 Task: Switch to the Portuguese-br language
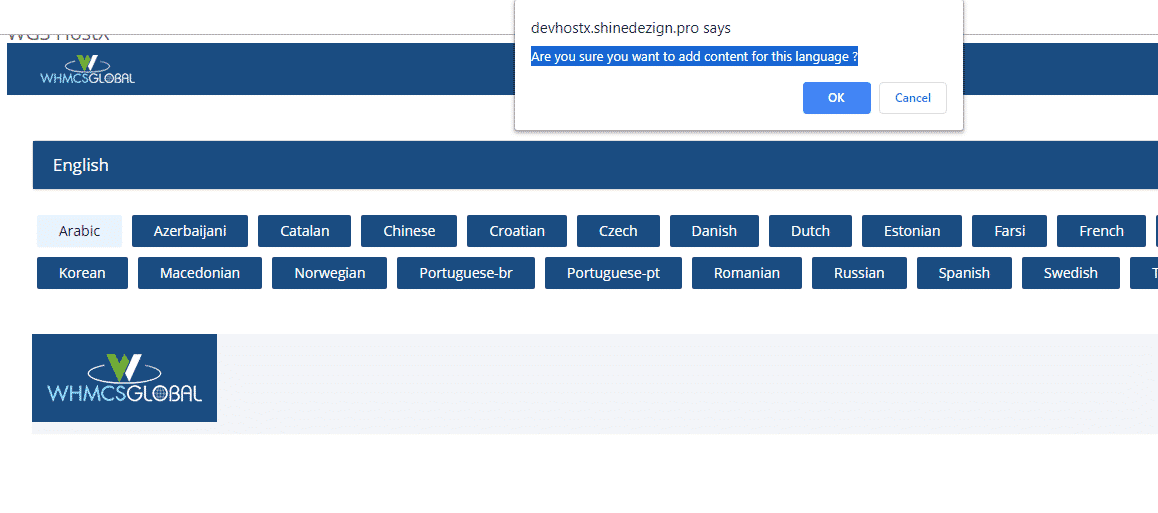466,273
